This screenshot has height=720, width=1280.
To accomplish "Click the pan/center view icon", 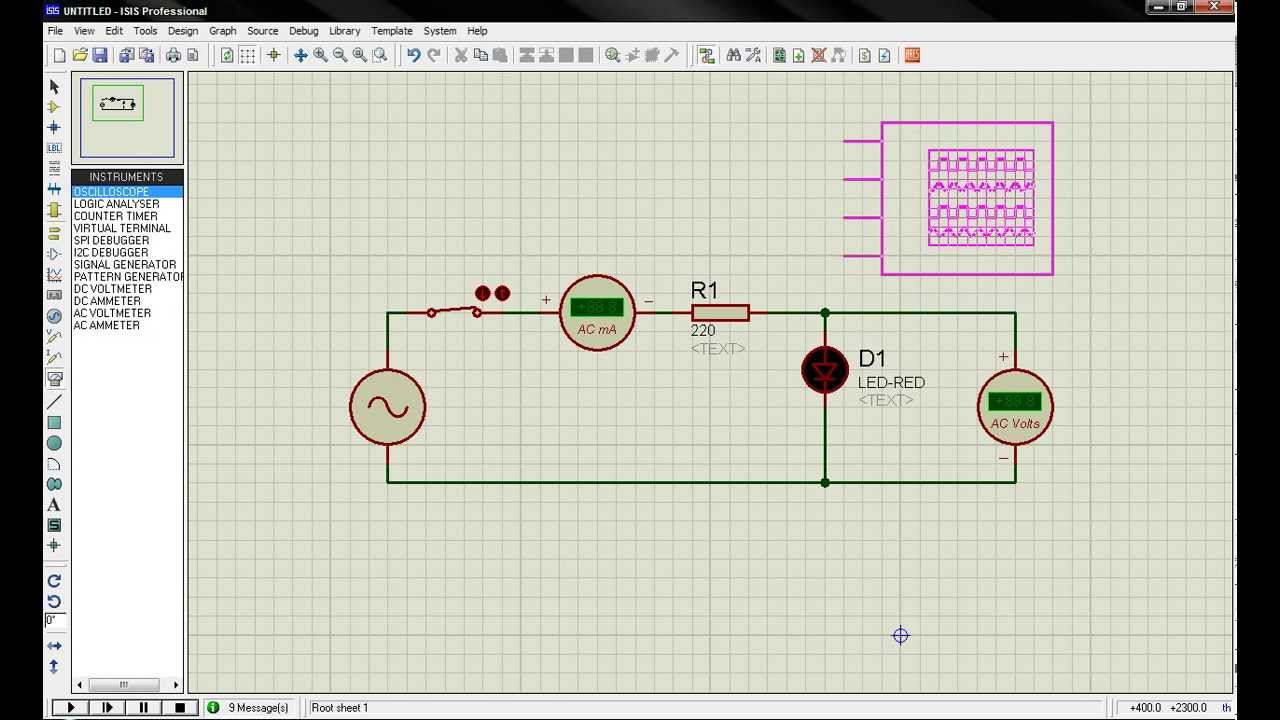I will (x=300, y=55).
